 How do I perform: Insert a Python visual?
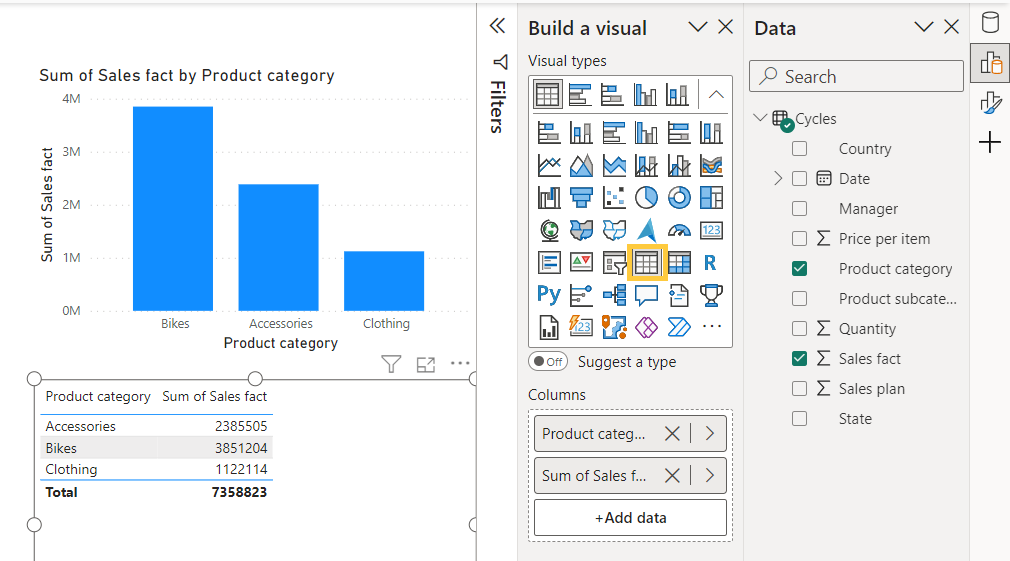pyautogui.click(x=548, y=294)
